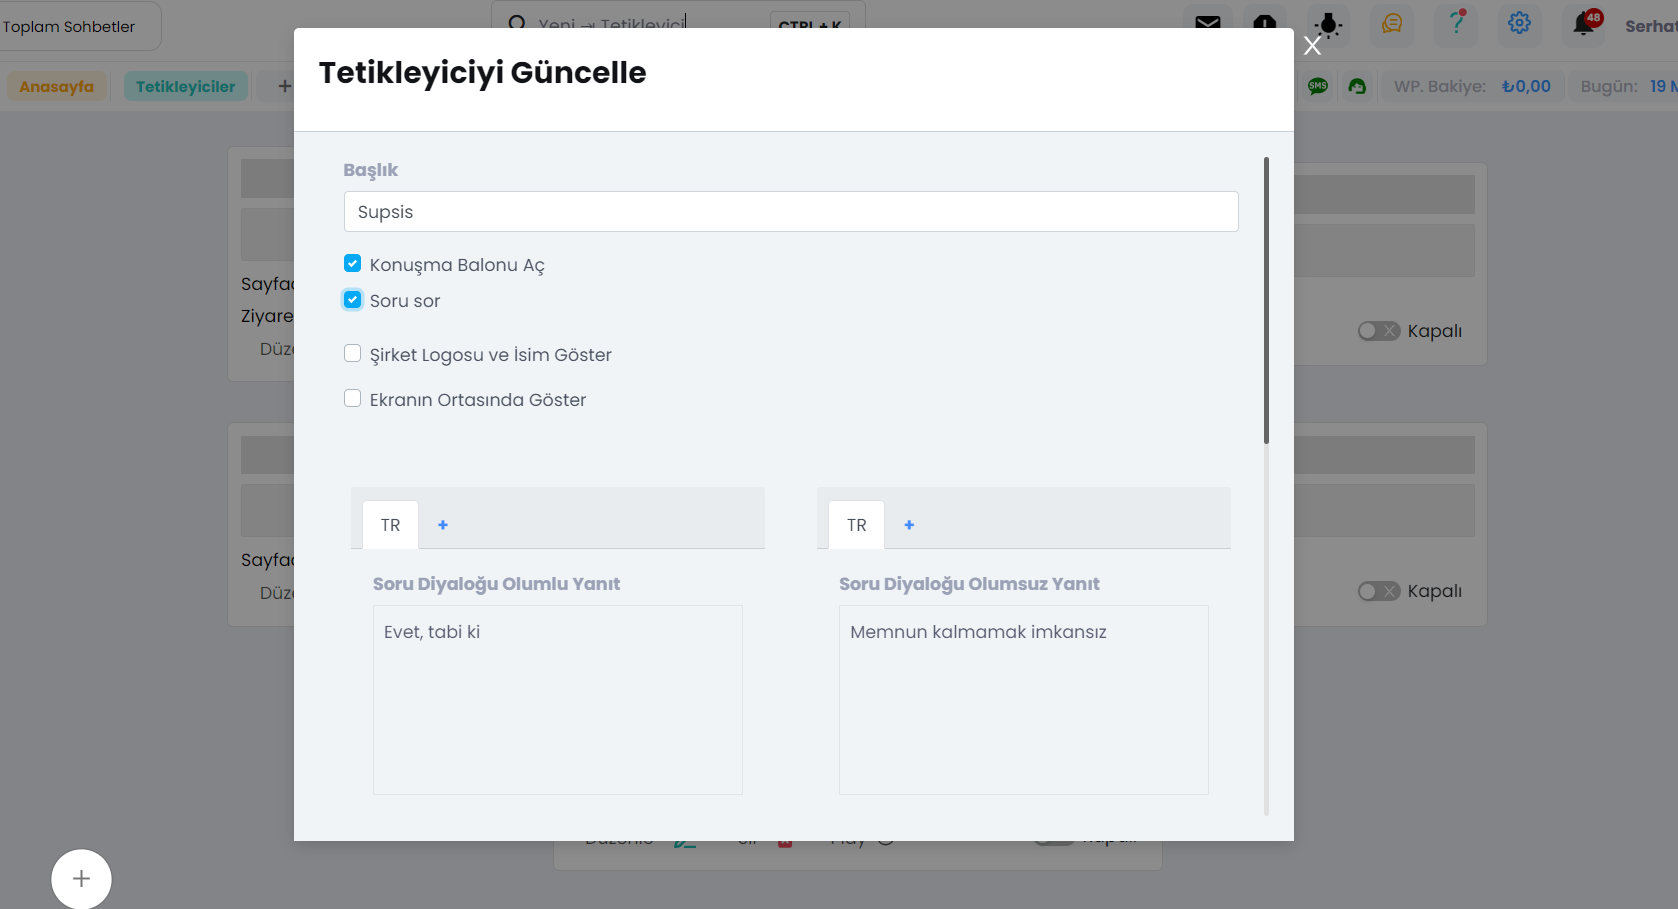Click the green support agent headset icon
Screen dimensions: 1678x909
click(1357, 86)
